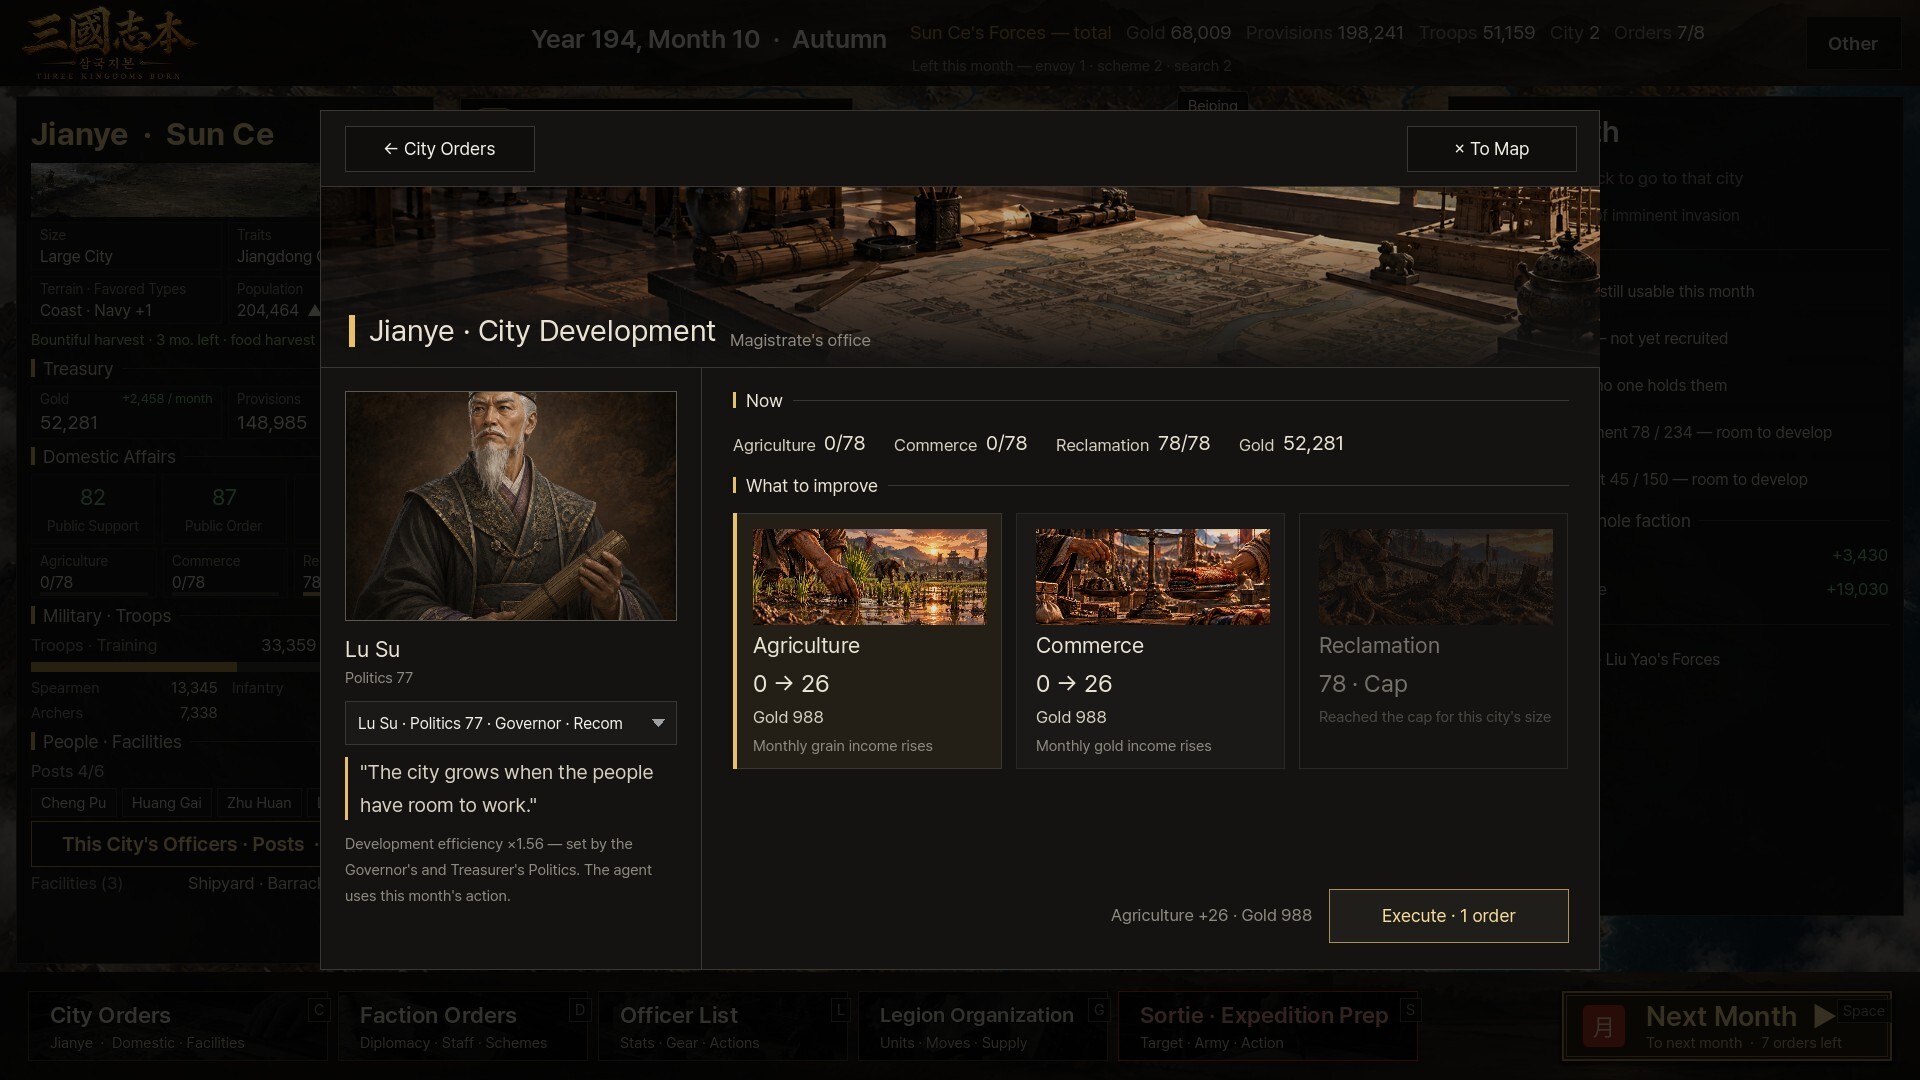
Task: Open the Lu Su officer dropdown
Action: [x=510, y=723]
